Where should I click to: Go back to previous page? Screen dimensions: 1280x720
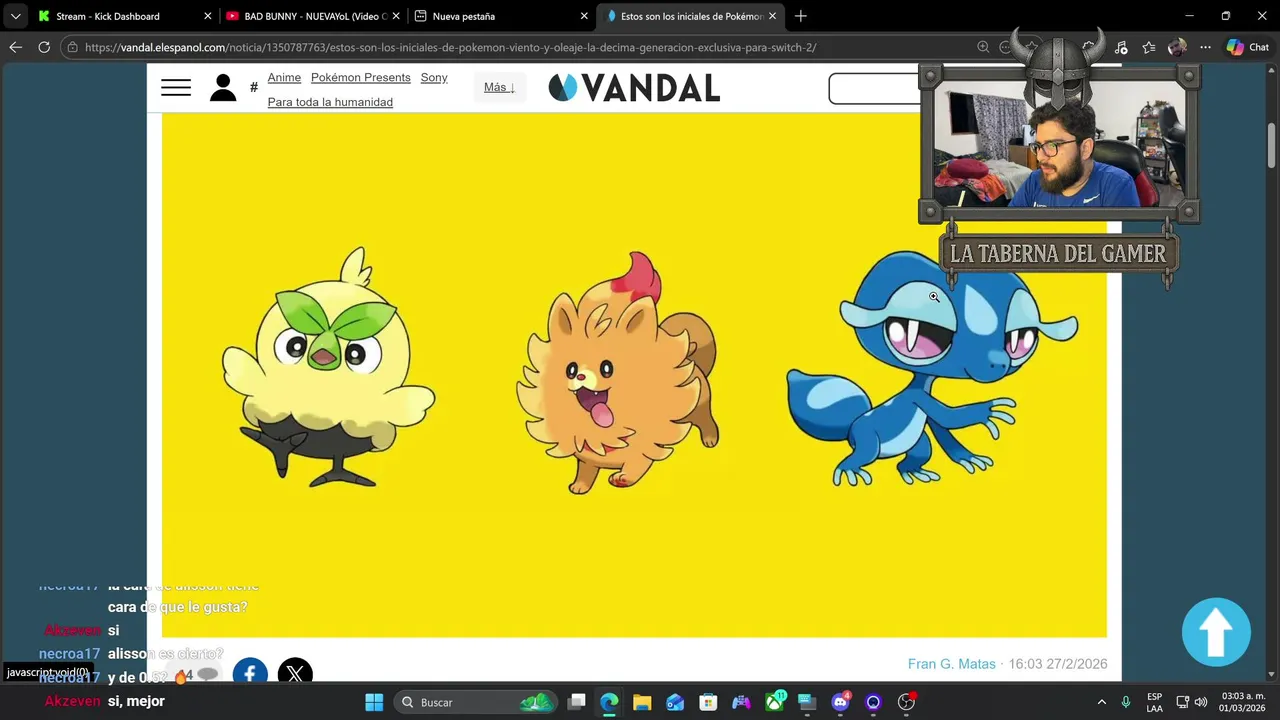(15, 47)
